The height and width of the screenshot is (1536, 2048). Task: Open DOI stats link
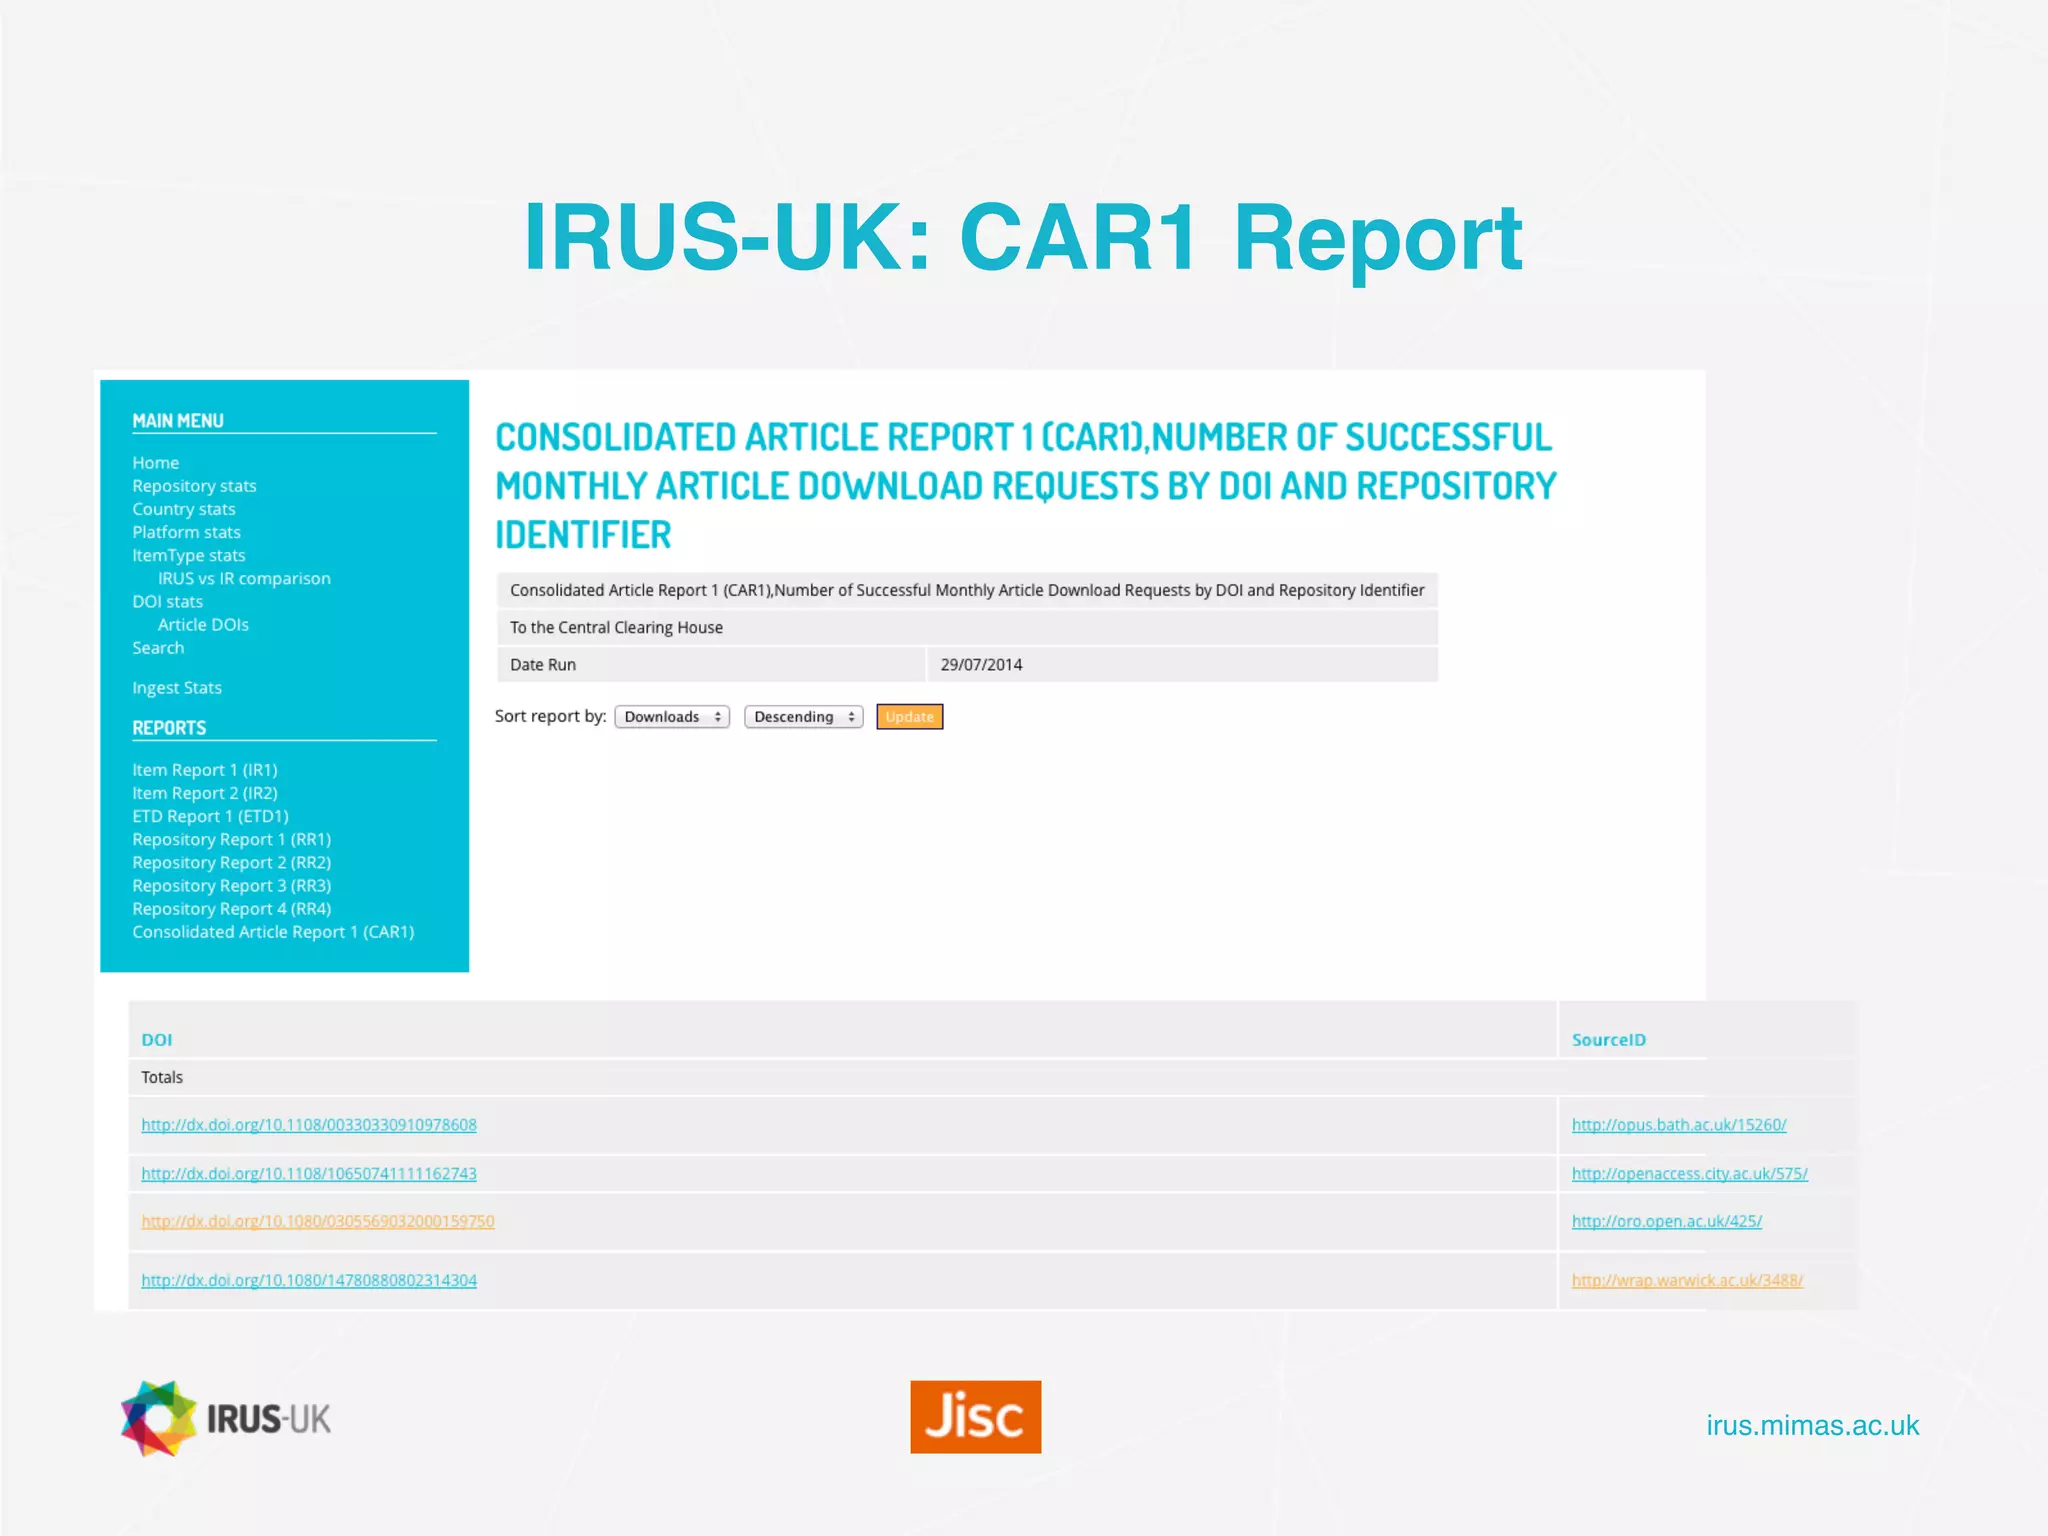pyautogui.click(x=167, y=601)
